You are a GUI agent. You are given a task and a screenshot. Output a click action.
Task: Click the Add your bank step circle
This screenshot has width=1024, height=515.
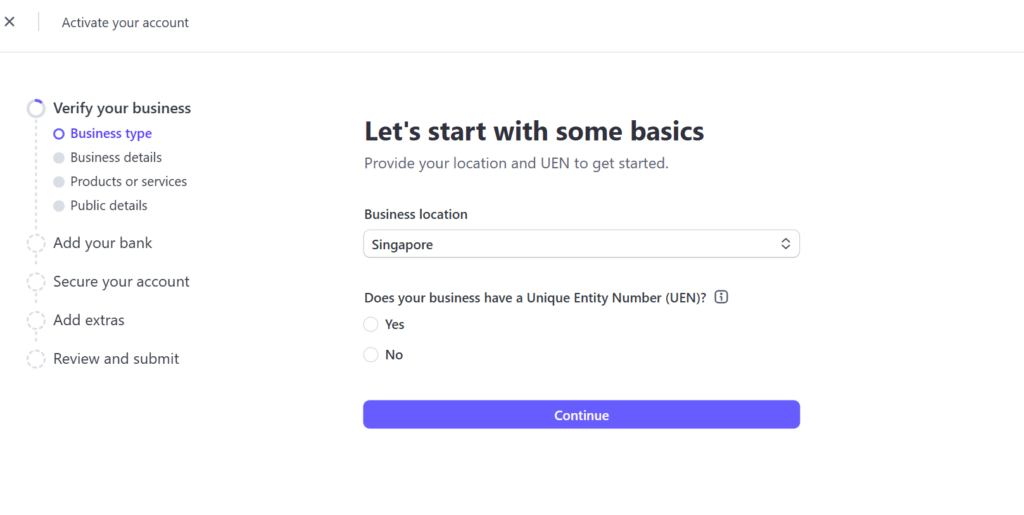pyautogui.click(x=36, y=244)
